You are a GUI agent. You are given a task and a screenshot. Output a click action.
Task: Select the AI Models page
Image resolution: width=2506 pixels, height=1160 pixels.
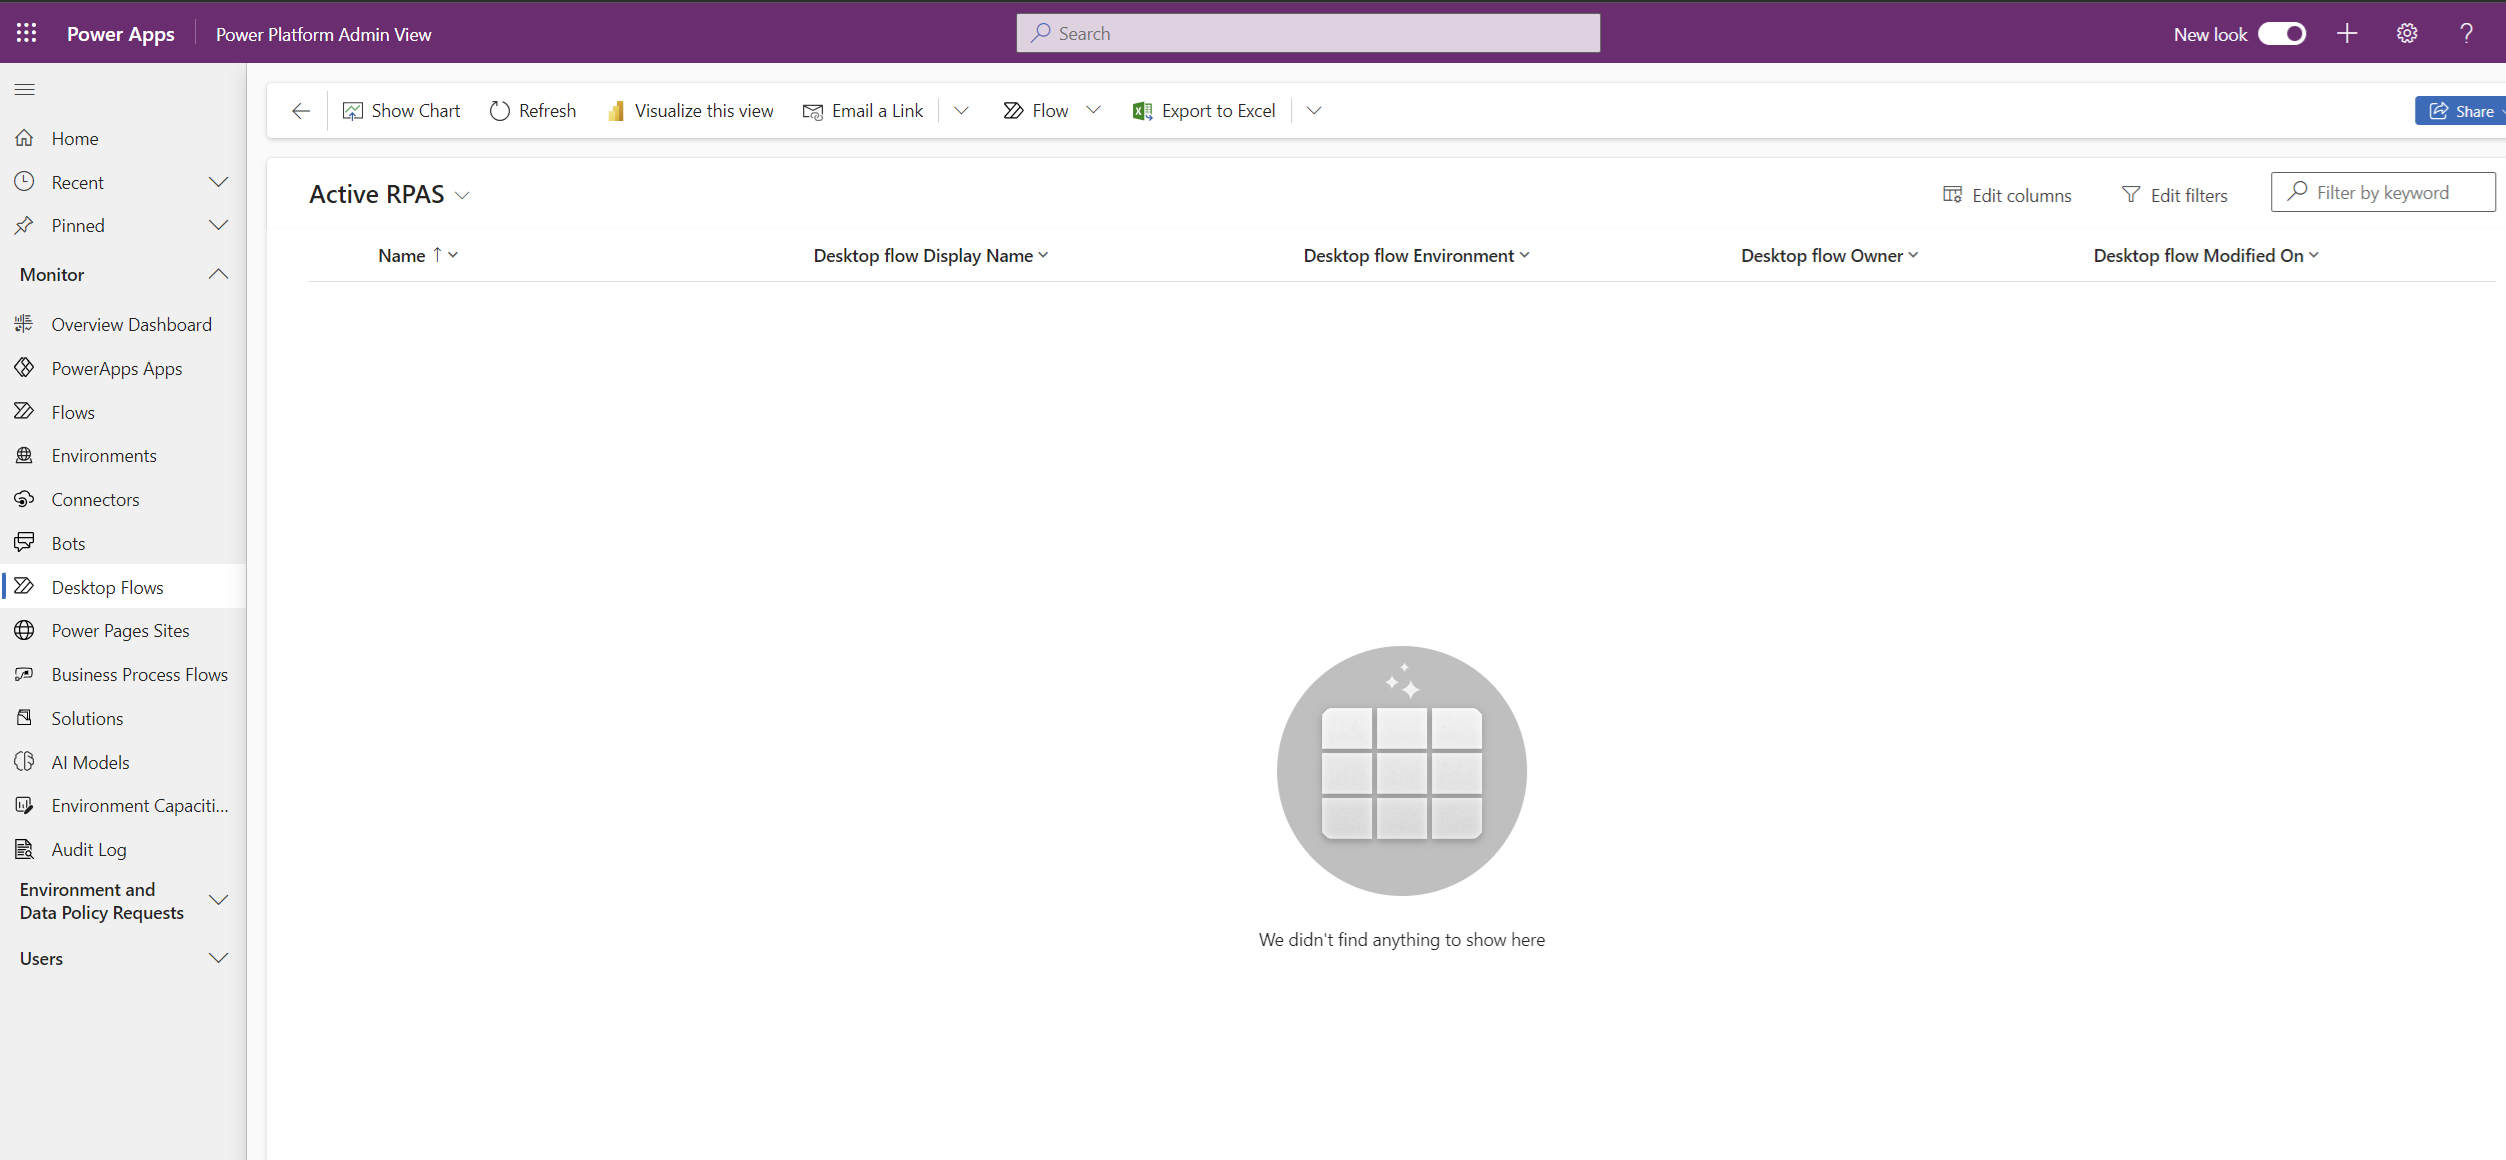(90, 761)
